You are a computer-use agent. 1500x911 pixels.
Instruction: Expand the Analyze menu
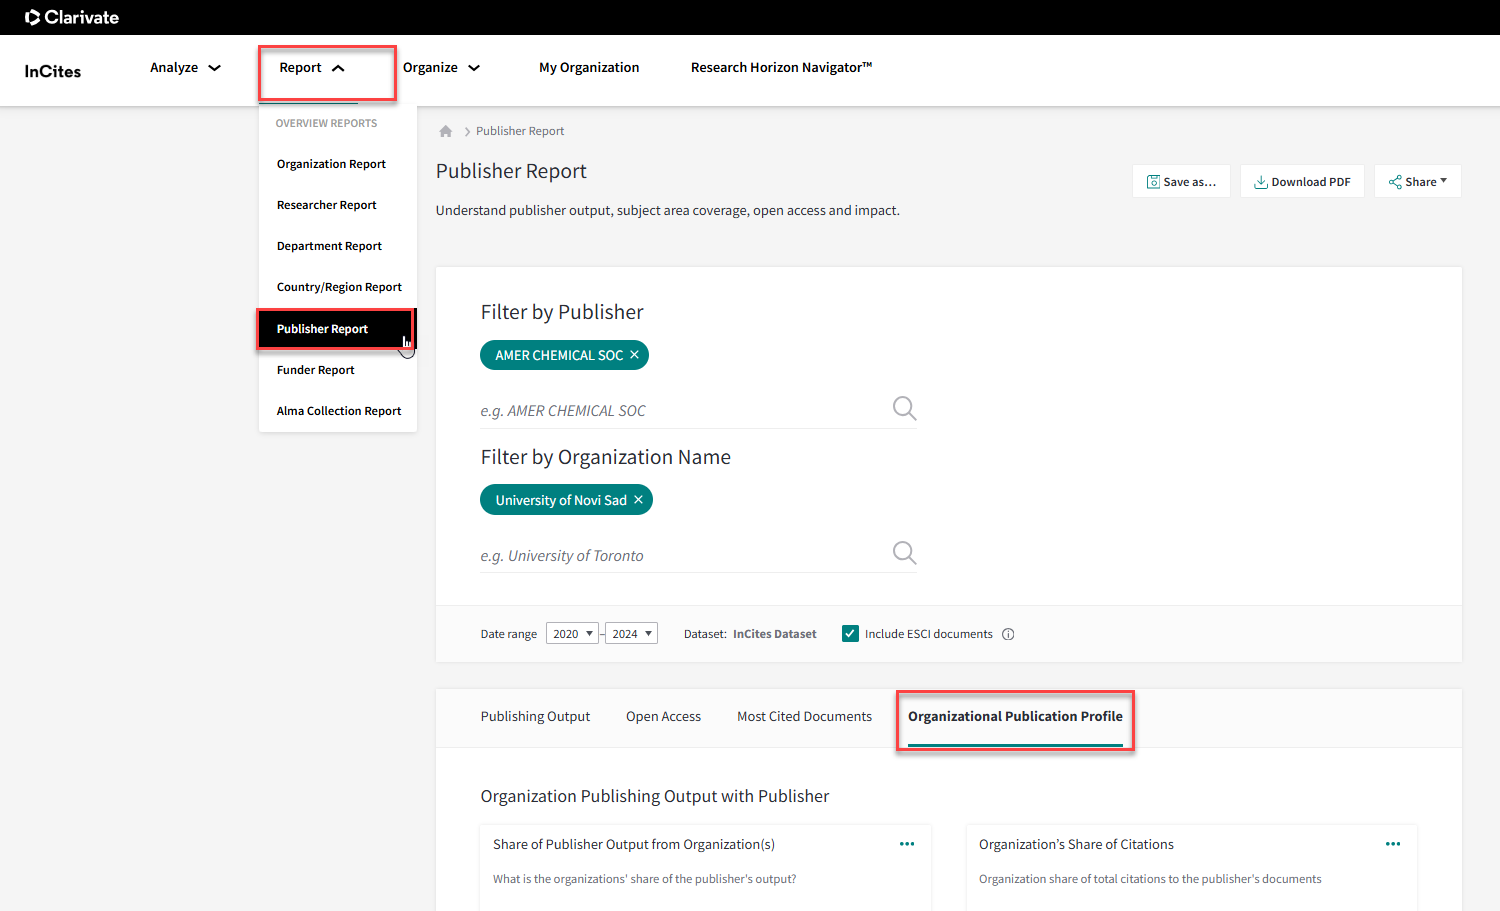click(x=185, y=68)
